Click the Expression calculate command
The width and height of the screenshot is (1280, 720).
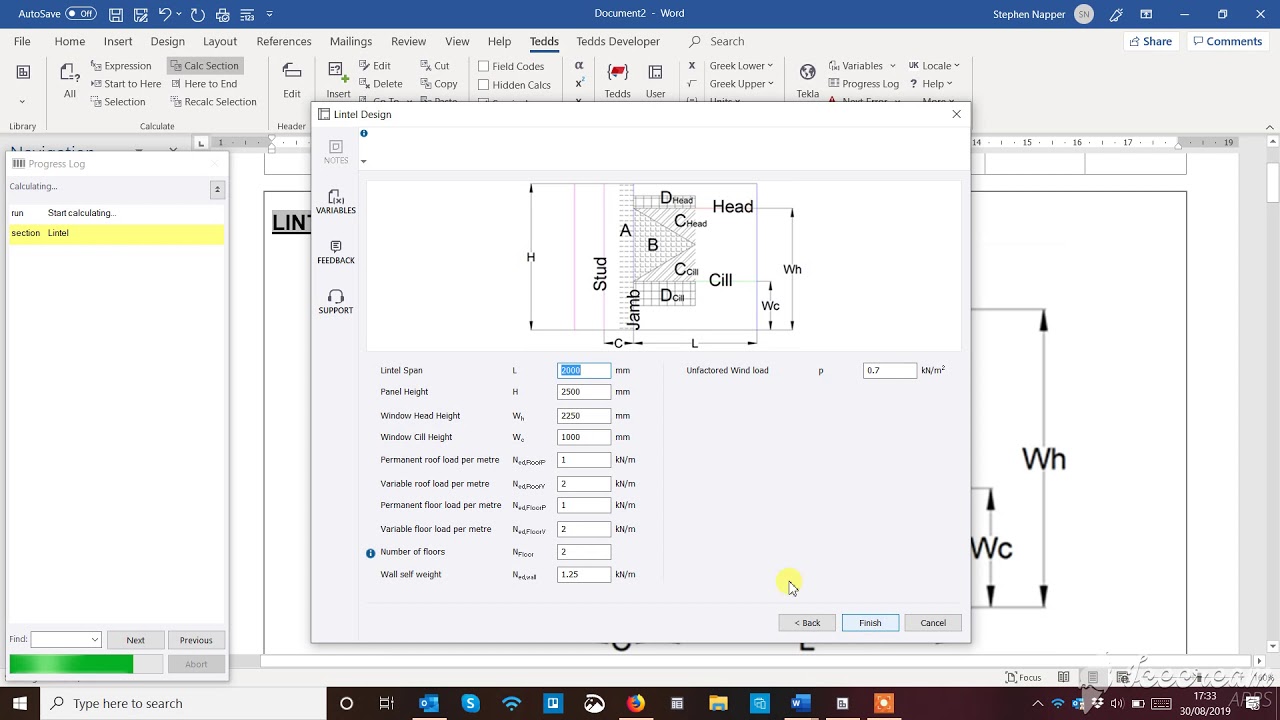click(x=120, y=66)
